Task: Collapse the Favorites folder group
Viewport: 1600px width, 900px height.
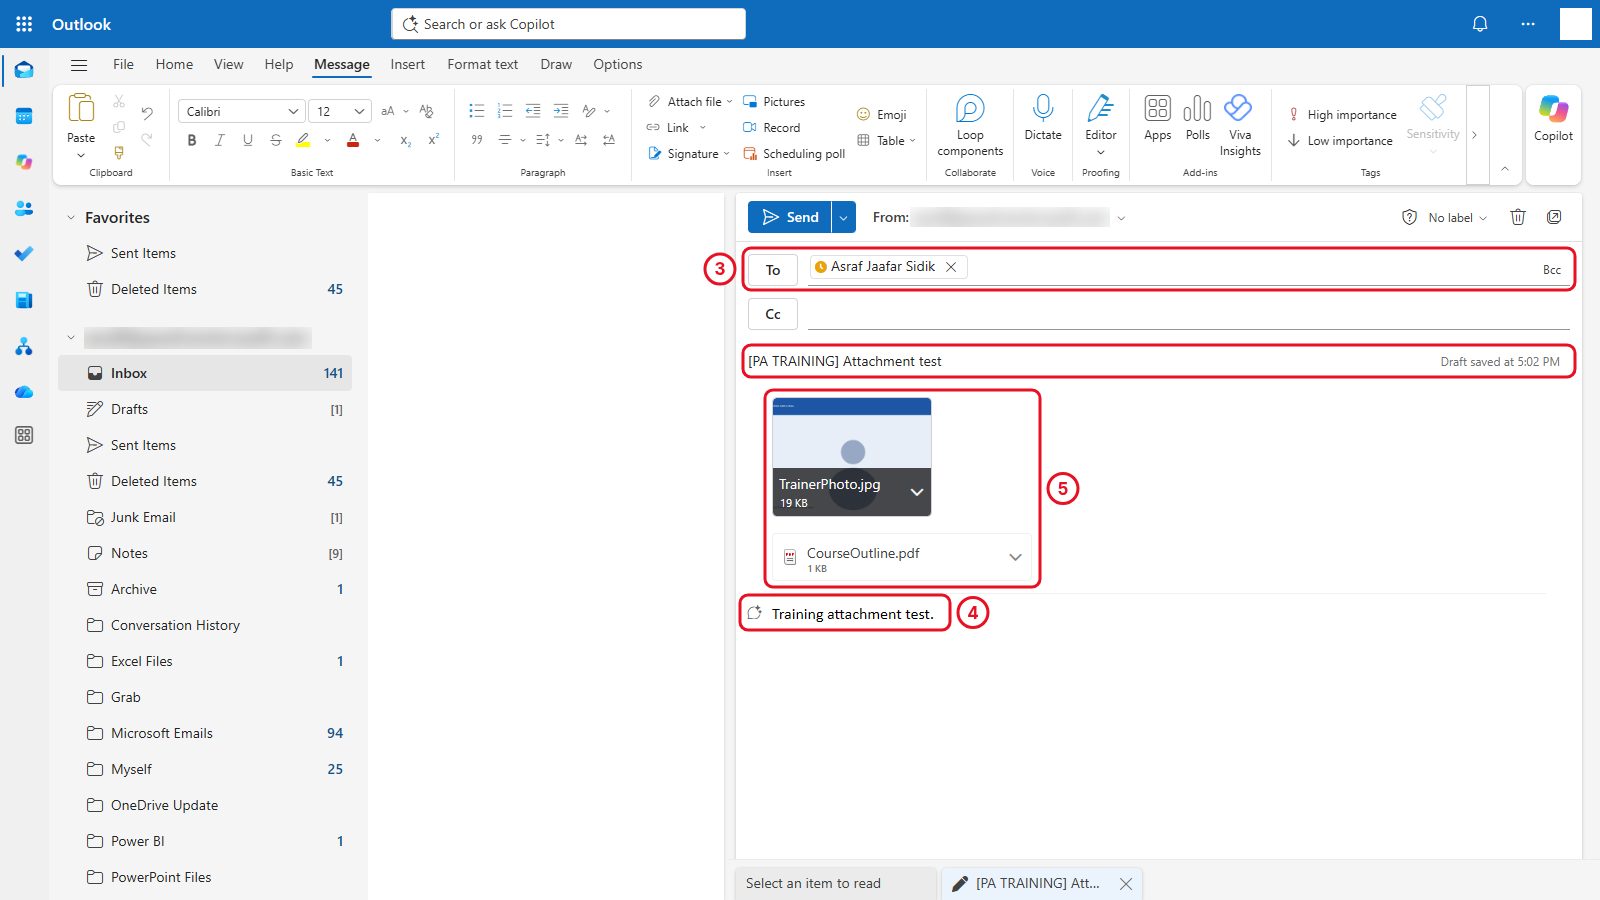Action: click(71, 217)
